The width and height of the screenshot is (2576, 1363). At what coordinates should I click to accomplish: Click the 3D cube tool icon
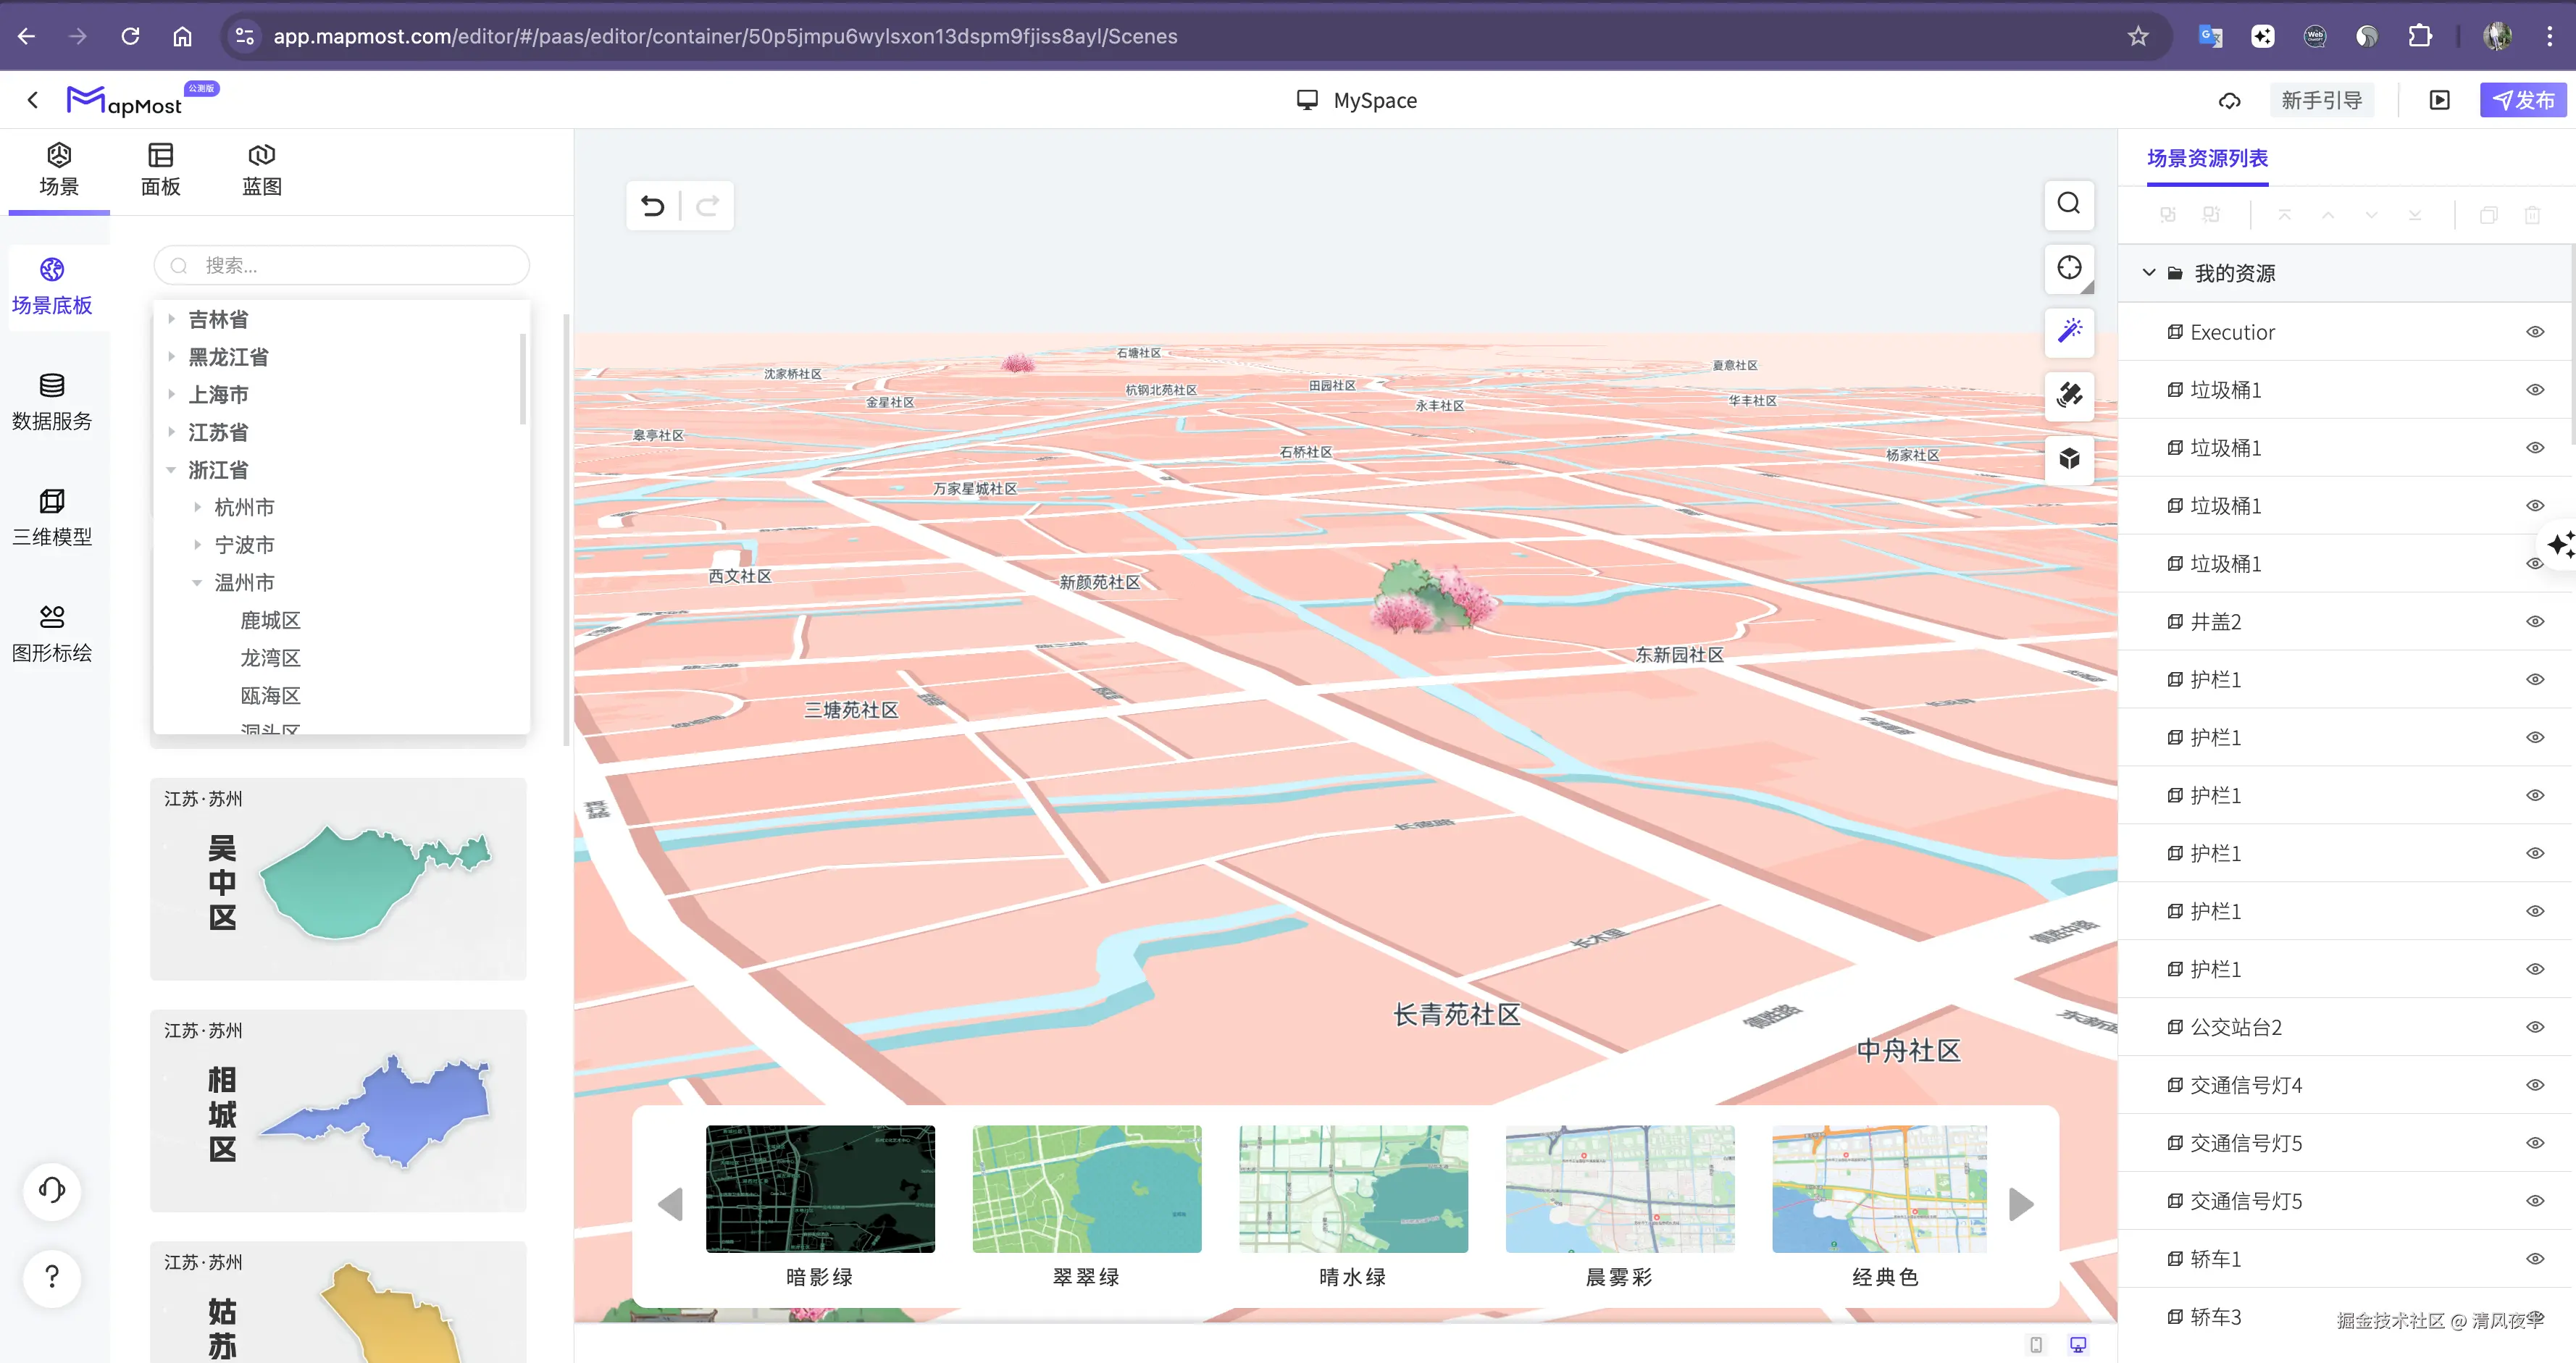(2069, 459)
